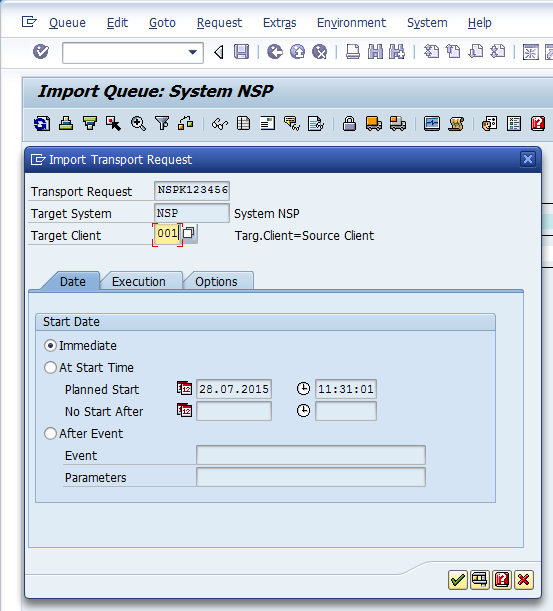Click the single-truck Import Request icon
Screen dimensions: 553x611
pyautogui.click(x=373, y=124)
